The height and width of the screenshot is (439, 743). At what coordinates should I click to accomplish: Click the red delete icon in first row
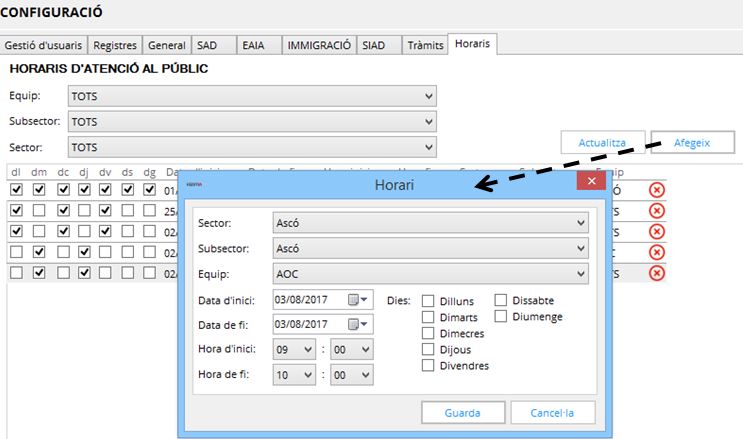coord(657,190)
